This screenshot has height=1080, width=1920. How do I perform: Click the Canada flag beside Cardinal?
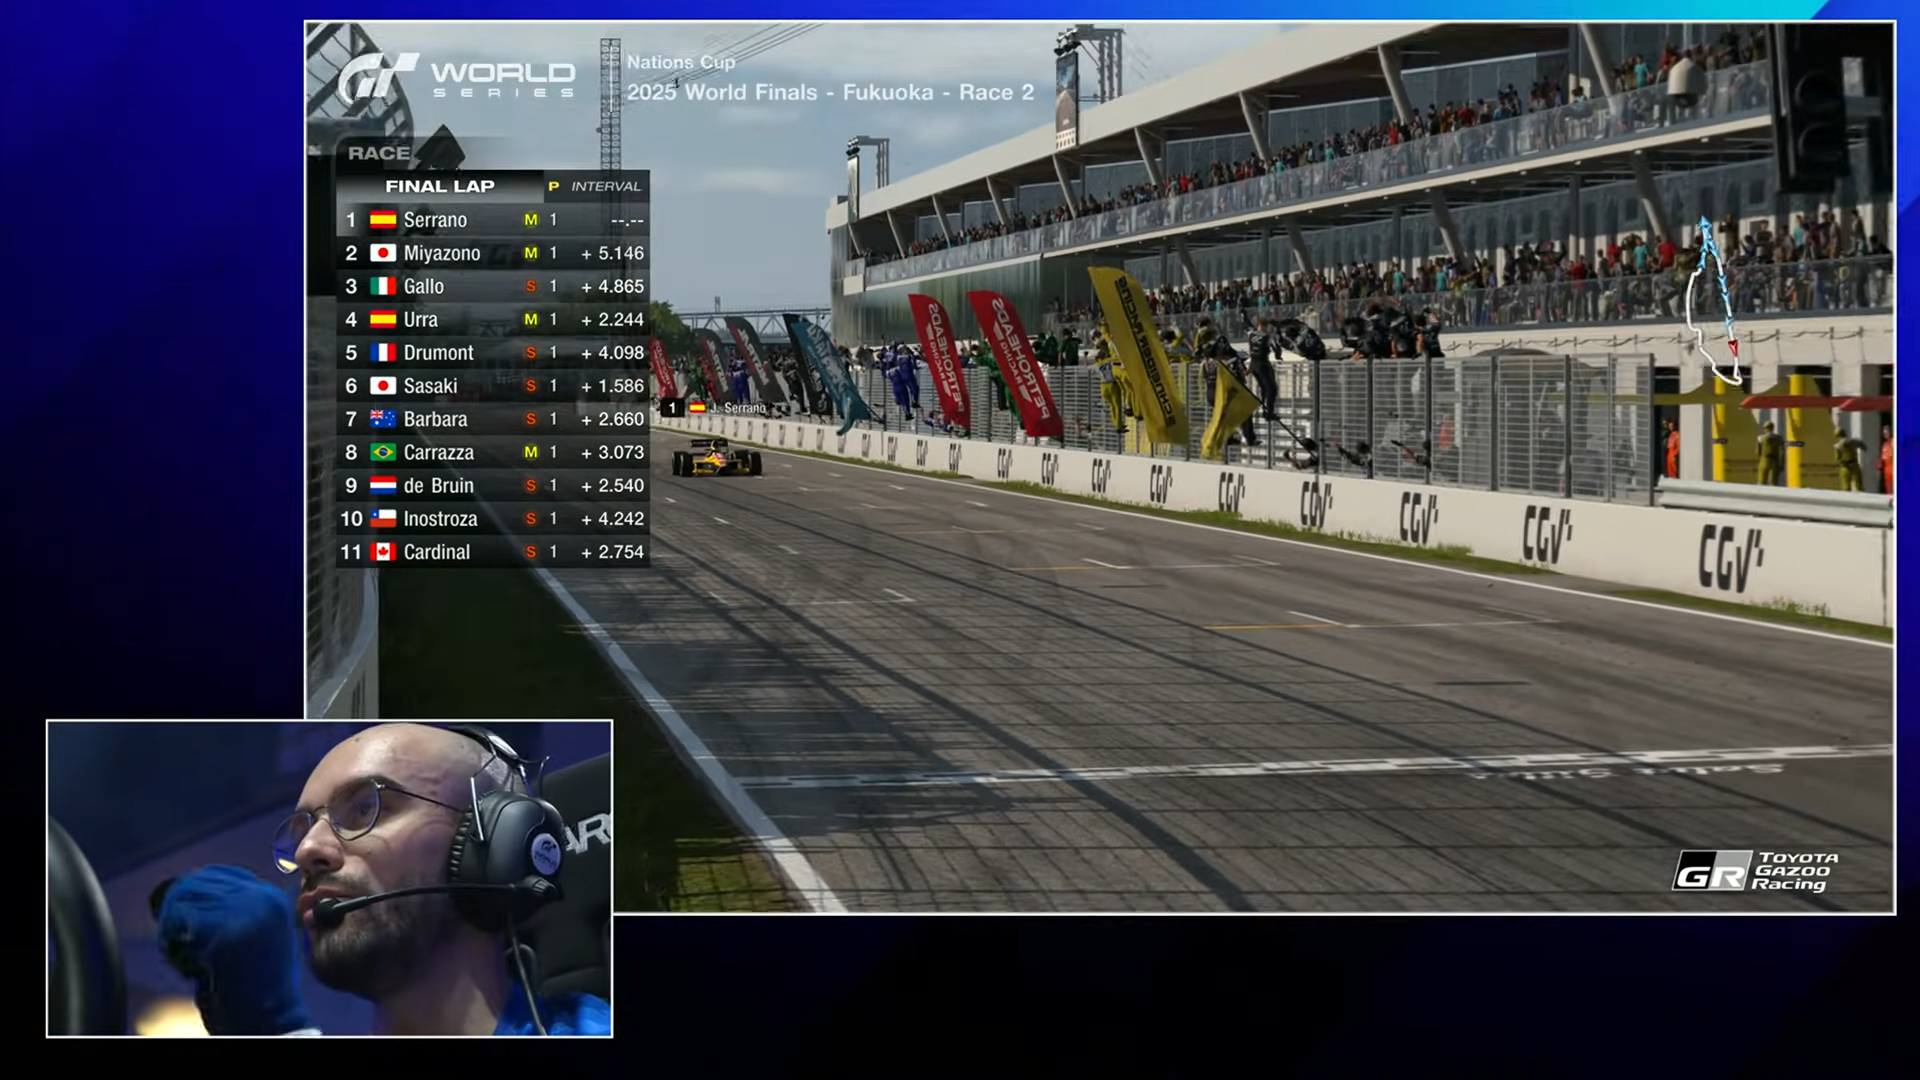[382, 552]
